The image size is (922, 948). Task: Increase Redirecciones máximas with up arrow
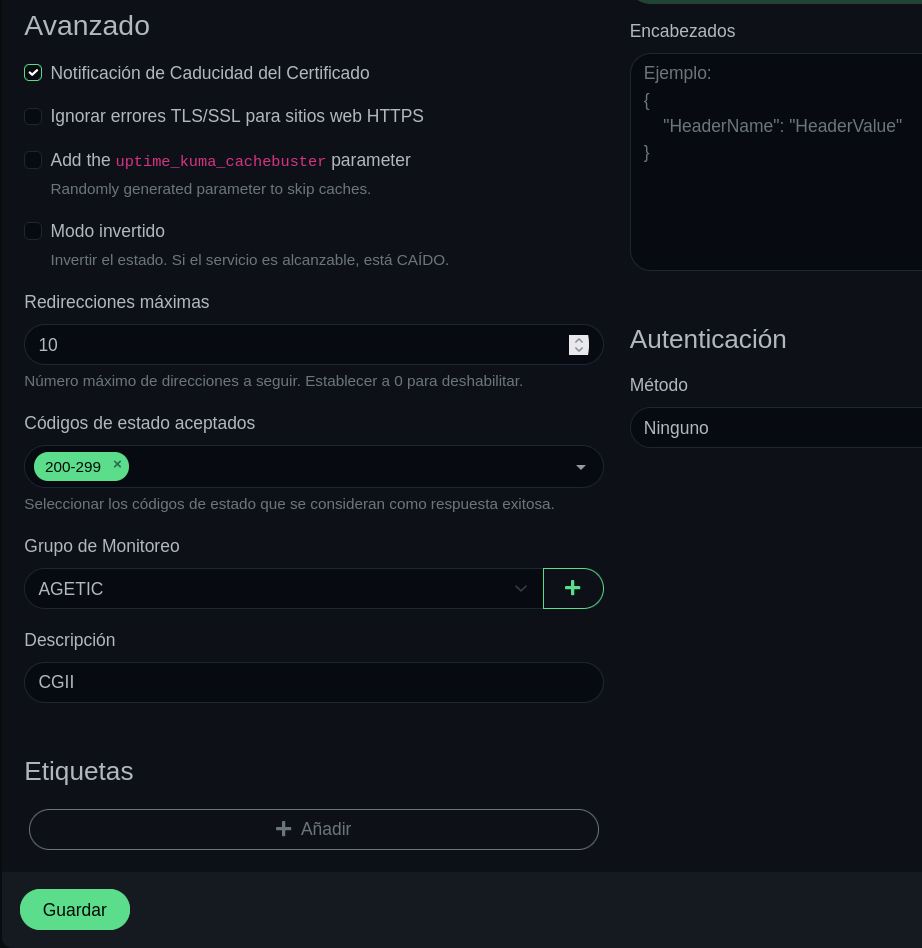(x=579, y=340)
